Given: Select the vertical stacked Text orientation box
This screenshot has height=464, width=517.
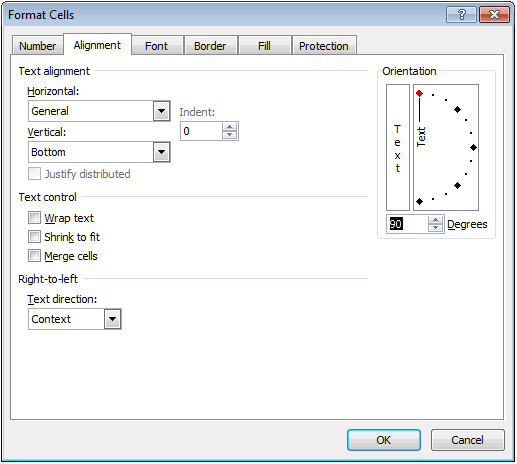Looking at the screenshot, I should coord(398,147).
